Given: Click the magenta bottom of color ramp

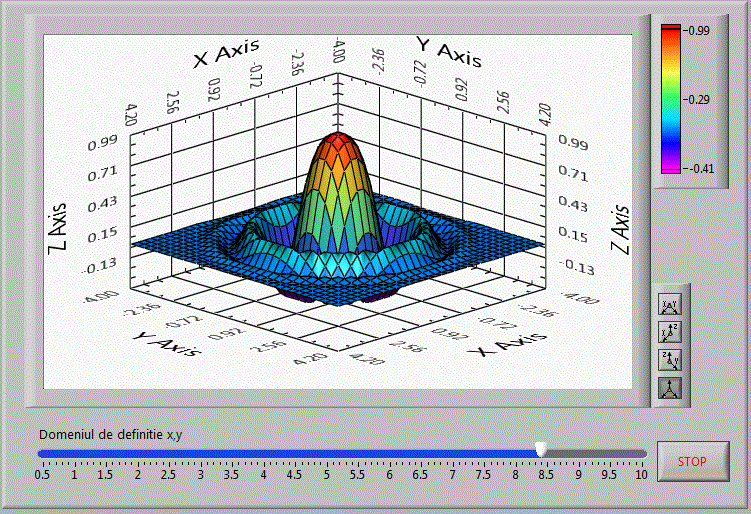Looking at the screenshot, I should coord(671,168).
